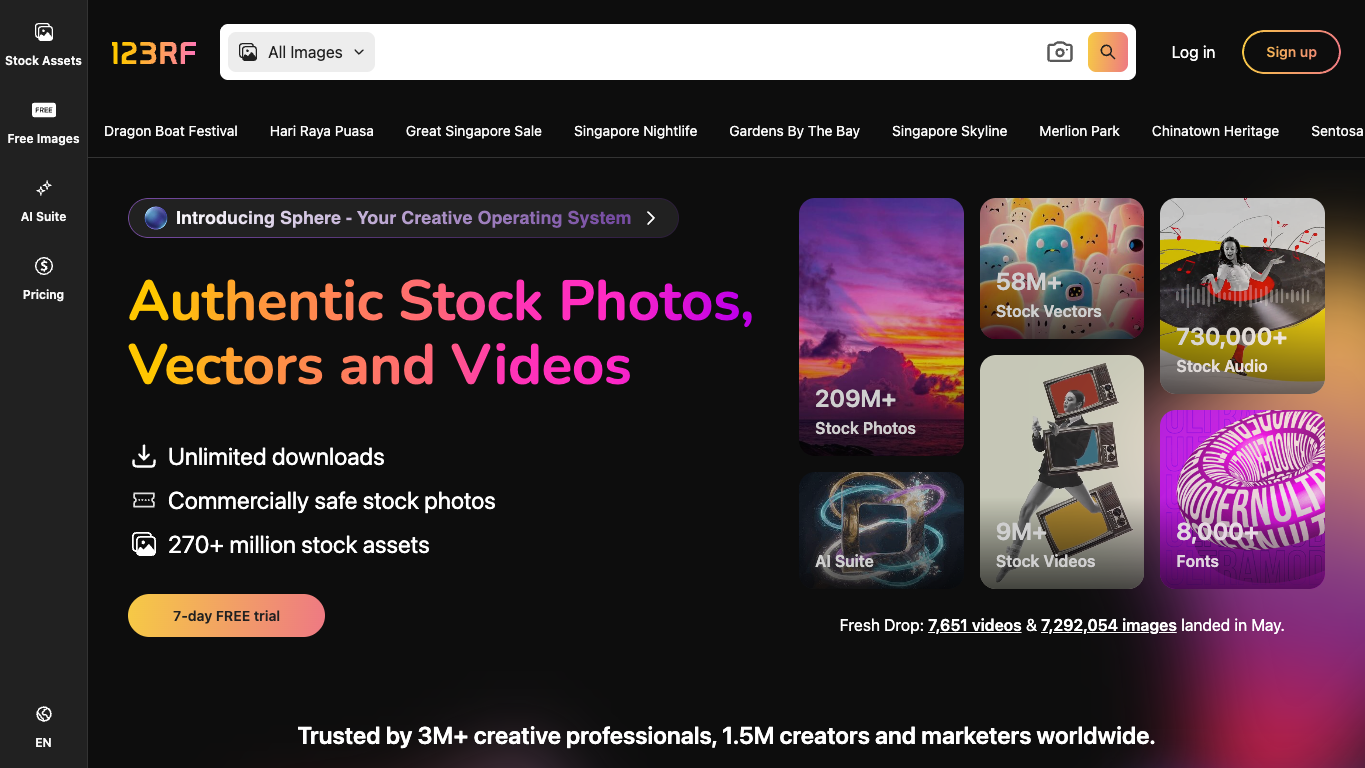Select Dragon Boat Festival topic
Screen dimensions: 1365x768
(x=171, y=131)
